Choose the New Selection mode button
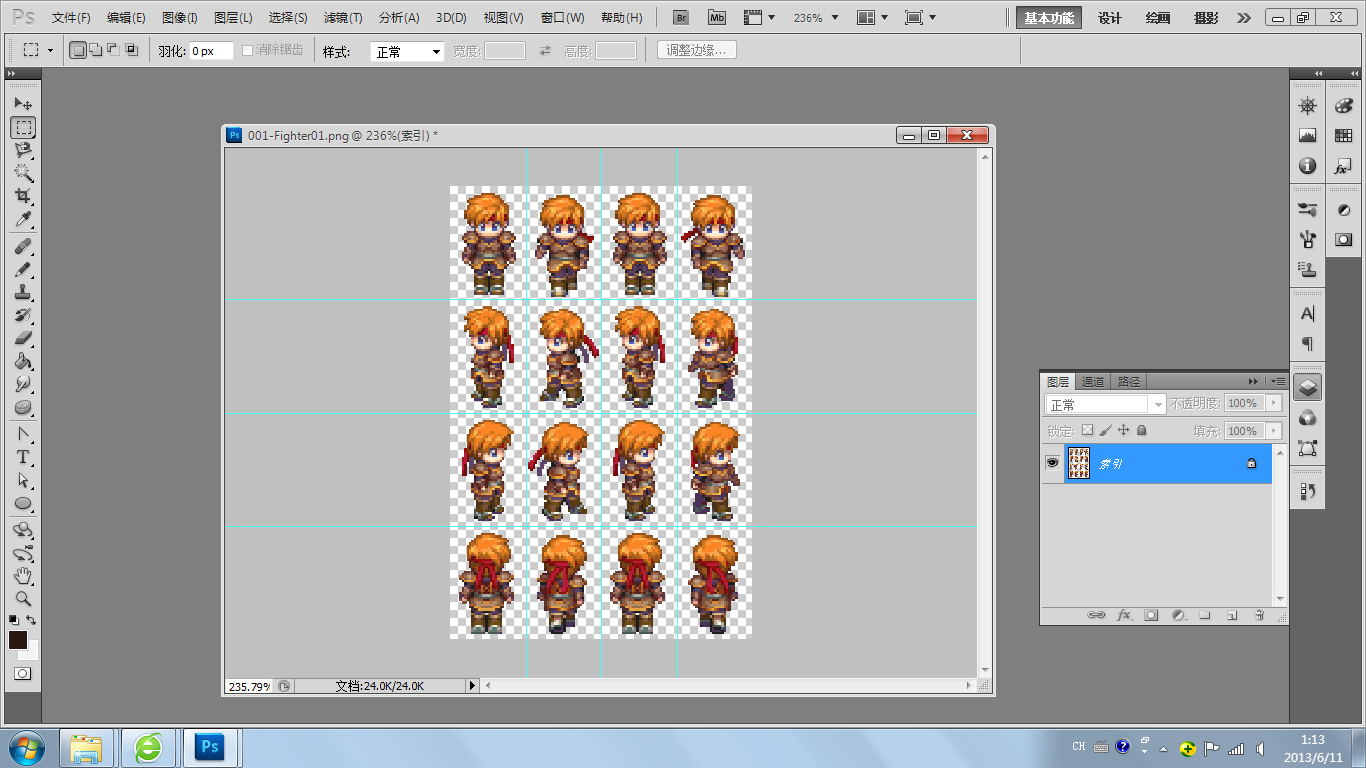Screen dimensions: 1366x768 [78, 50]
